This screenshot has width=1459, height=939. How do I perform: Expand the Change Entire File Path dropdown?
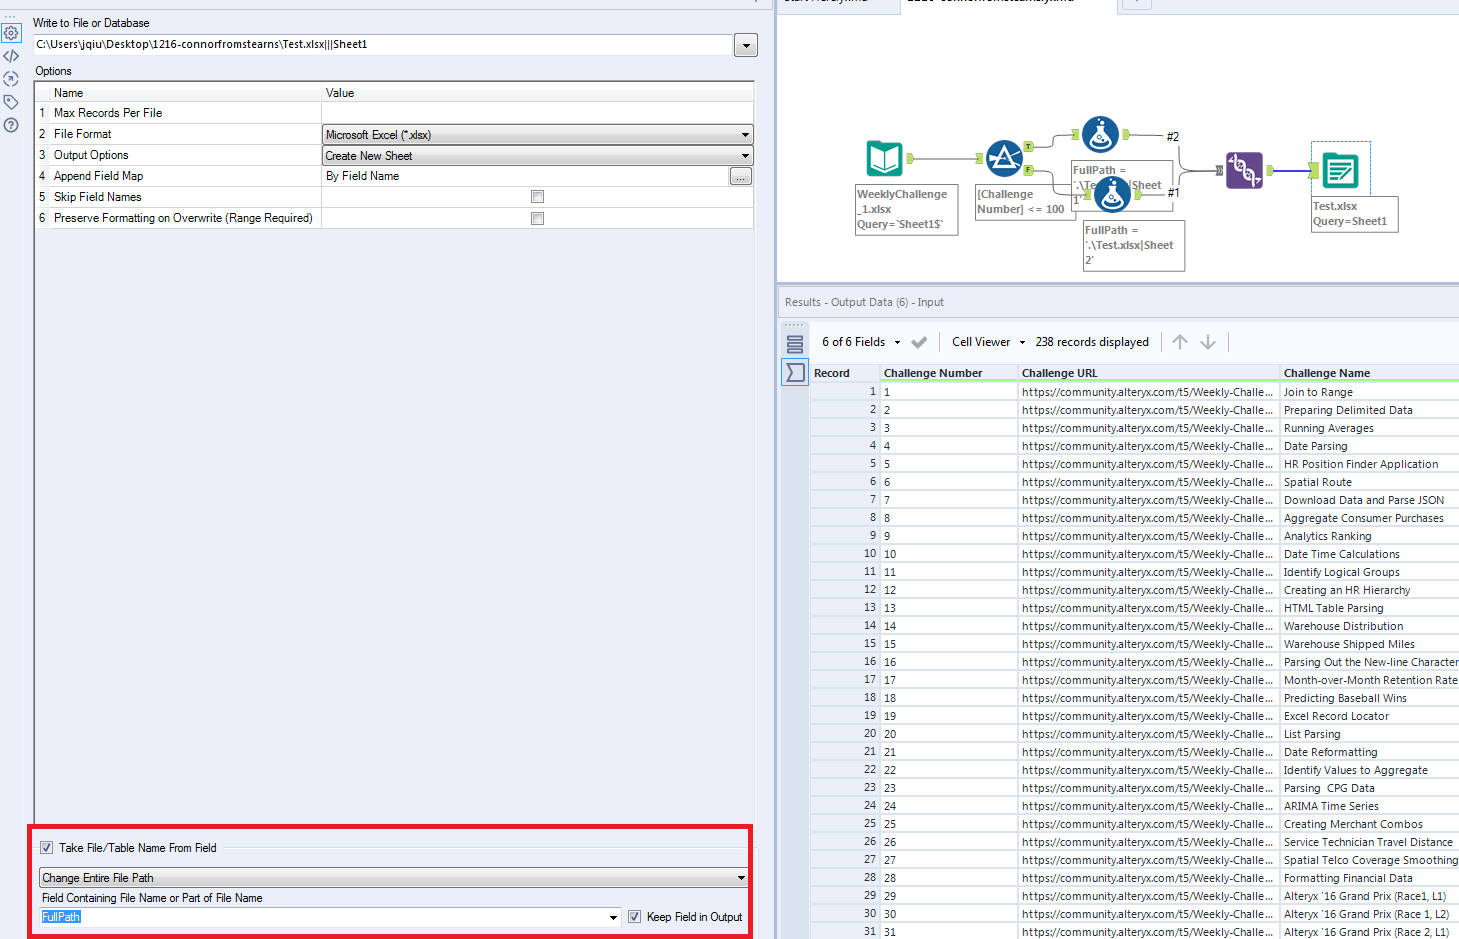tap(394, 878)
